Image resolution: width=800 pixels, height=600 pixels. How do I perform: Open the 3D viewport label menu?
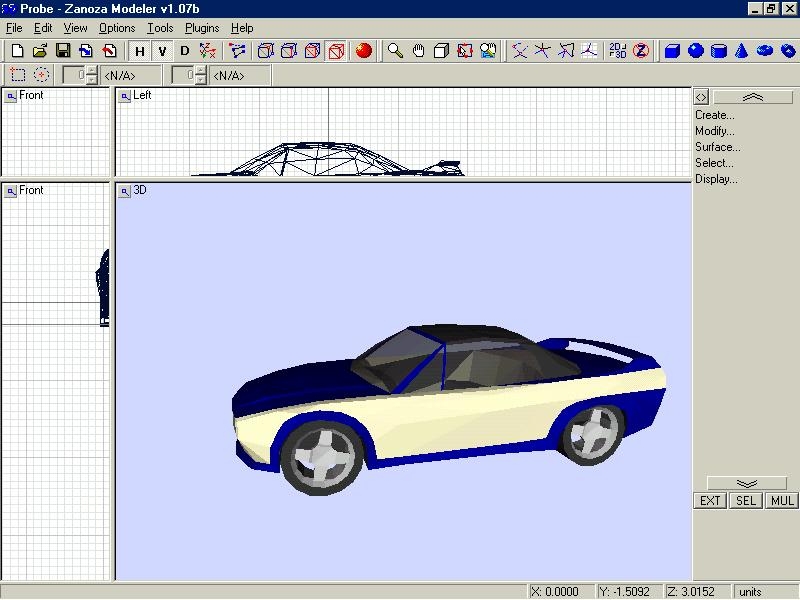(x=125, y=190)
